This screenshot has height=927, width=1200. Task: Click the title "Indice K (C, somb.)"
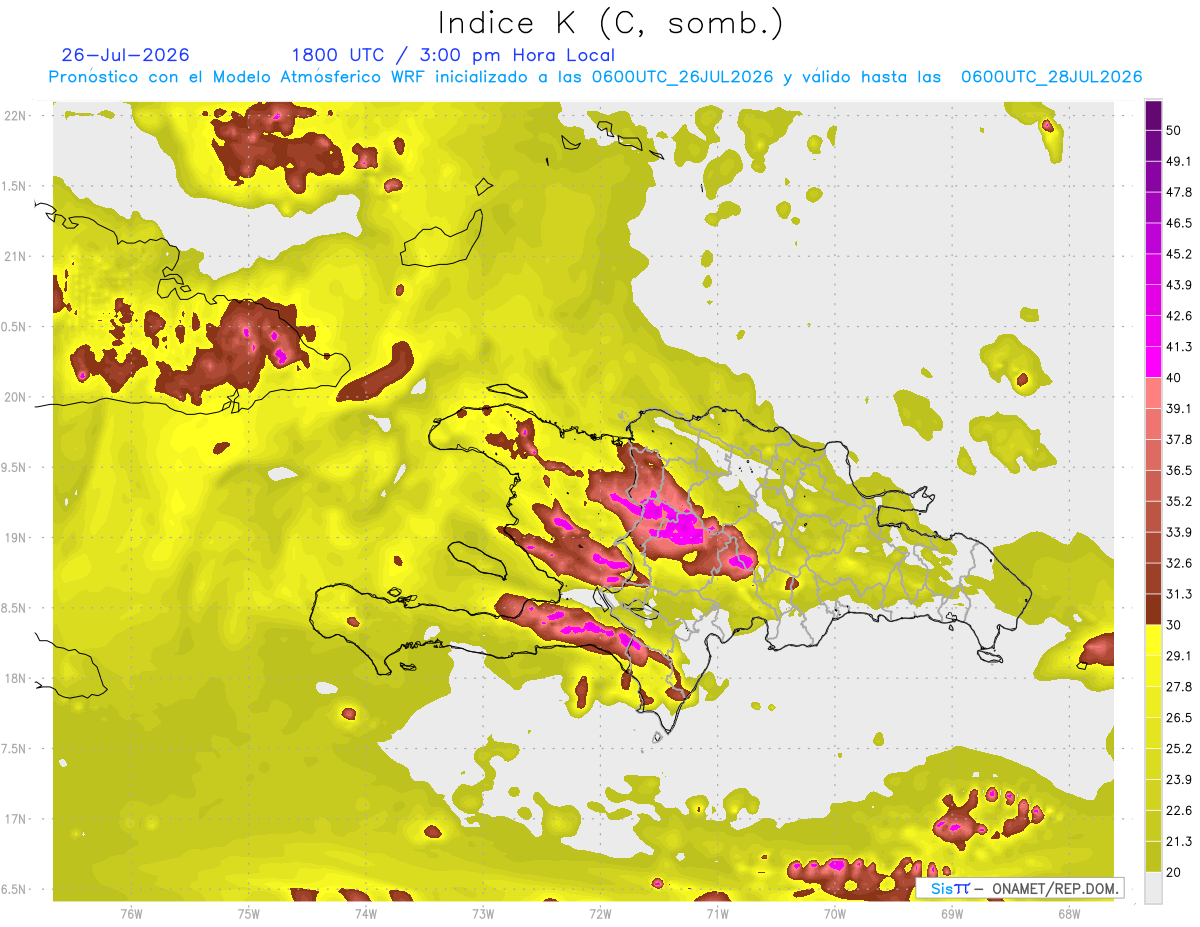(x=610, y=24)
